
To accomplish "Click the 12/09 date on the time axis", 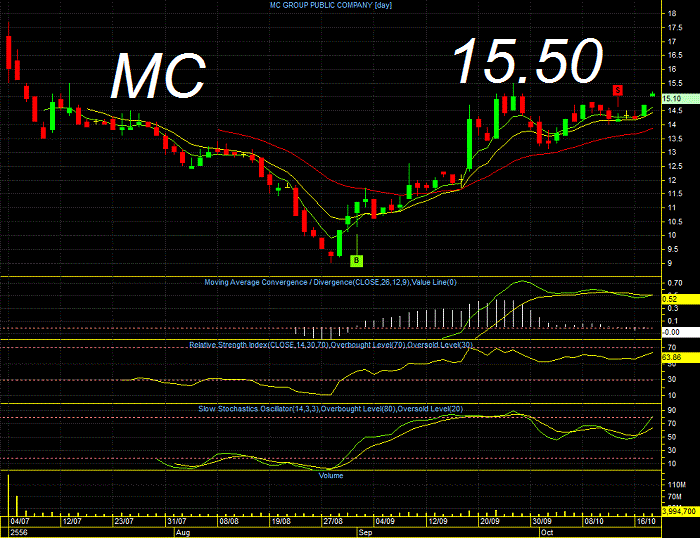I will pos(438,521).
